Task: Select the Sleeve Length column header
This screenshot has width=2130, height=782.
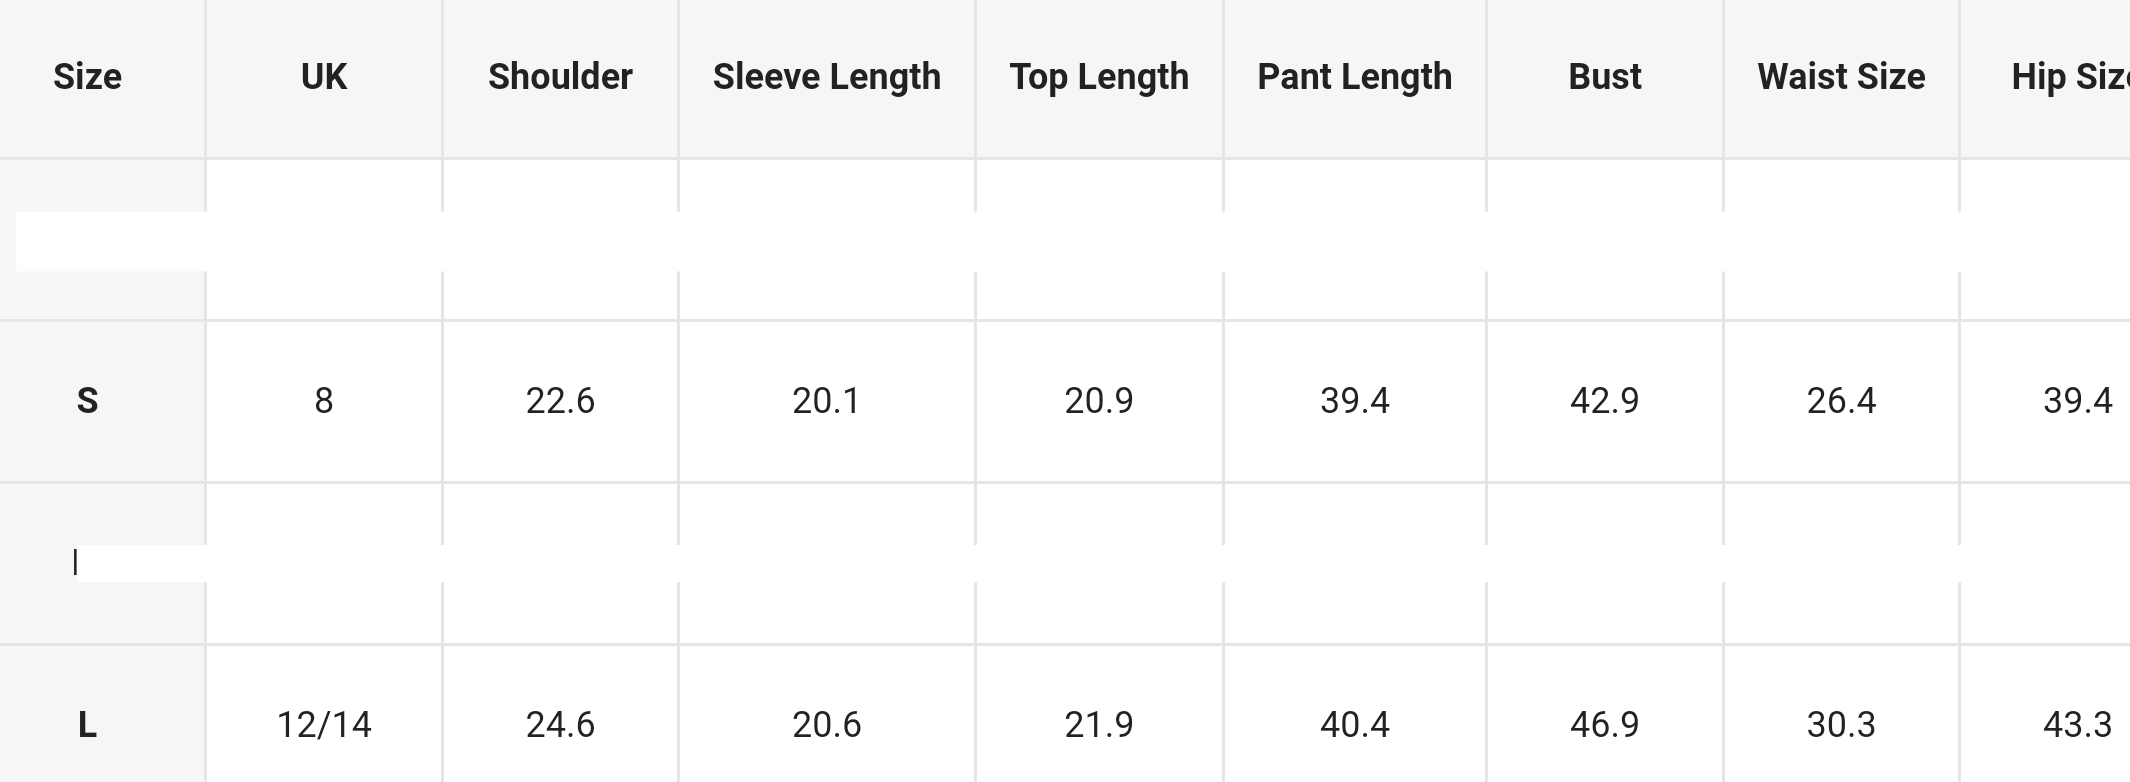Action: click(x=826, y=77)
